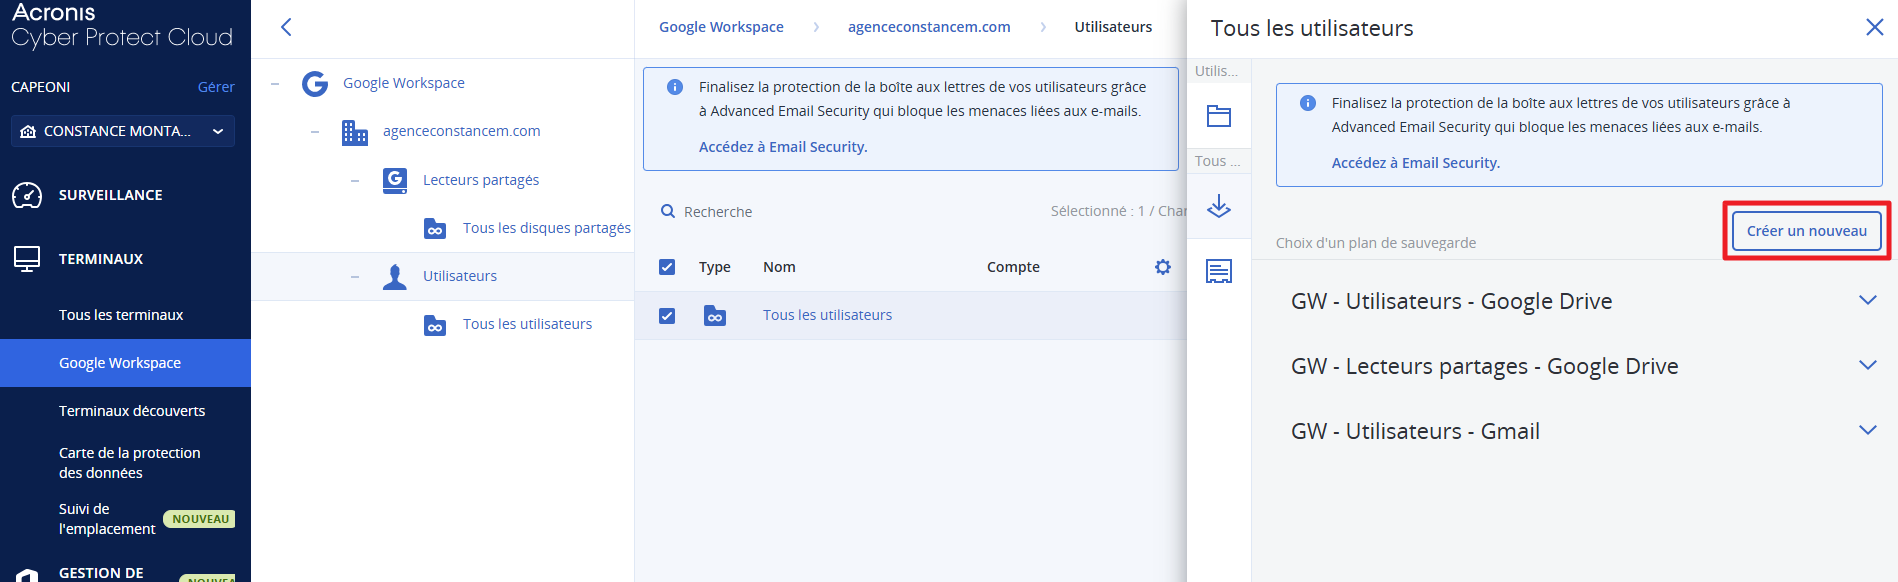1898x582 pixels.
Task: Click the tenant building icon beside CONSTANCE MONTA
Action: click(x=28, y=131)
